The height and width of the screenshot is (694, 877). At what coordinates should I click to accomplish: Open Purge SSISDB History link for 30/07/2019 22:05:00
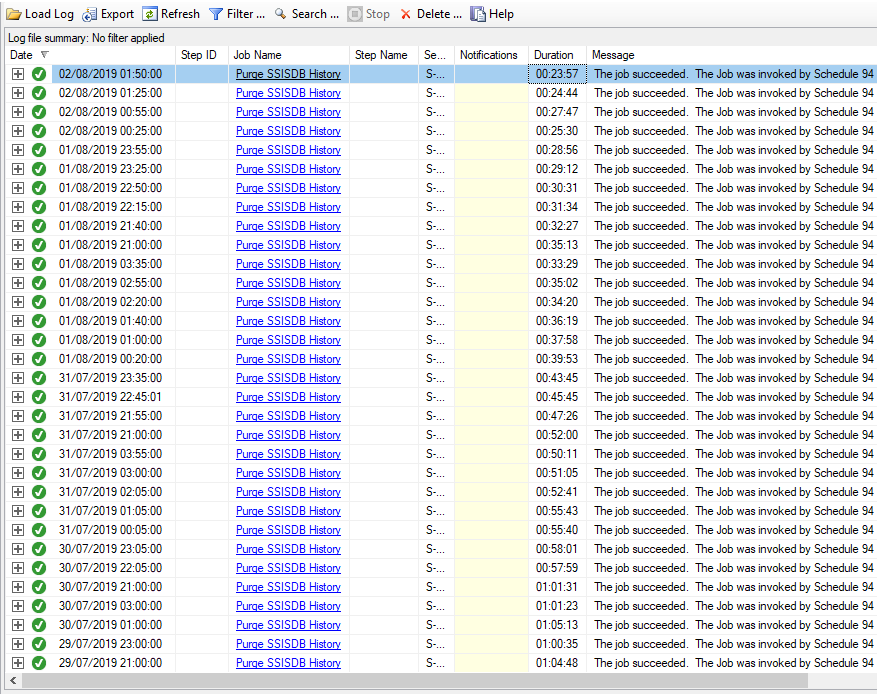point(288,568)
